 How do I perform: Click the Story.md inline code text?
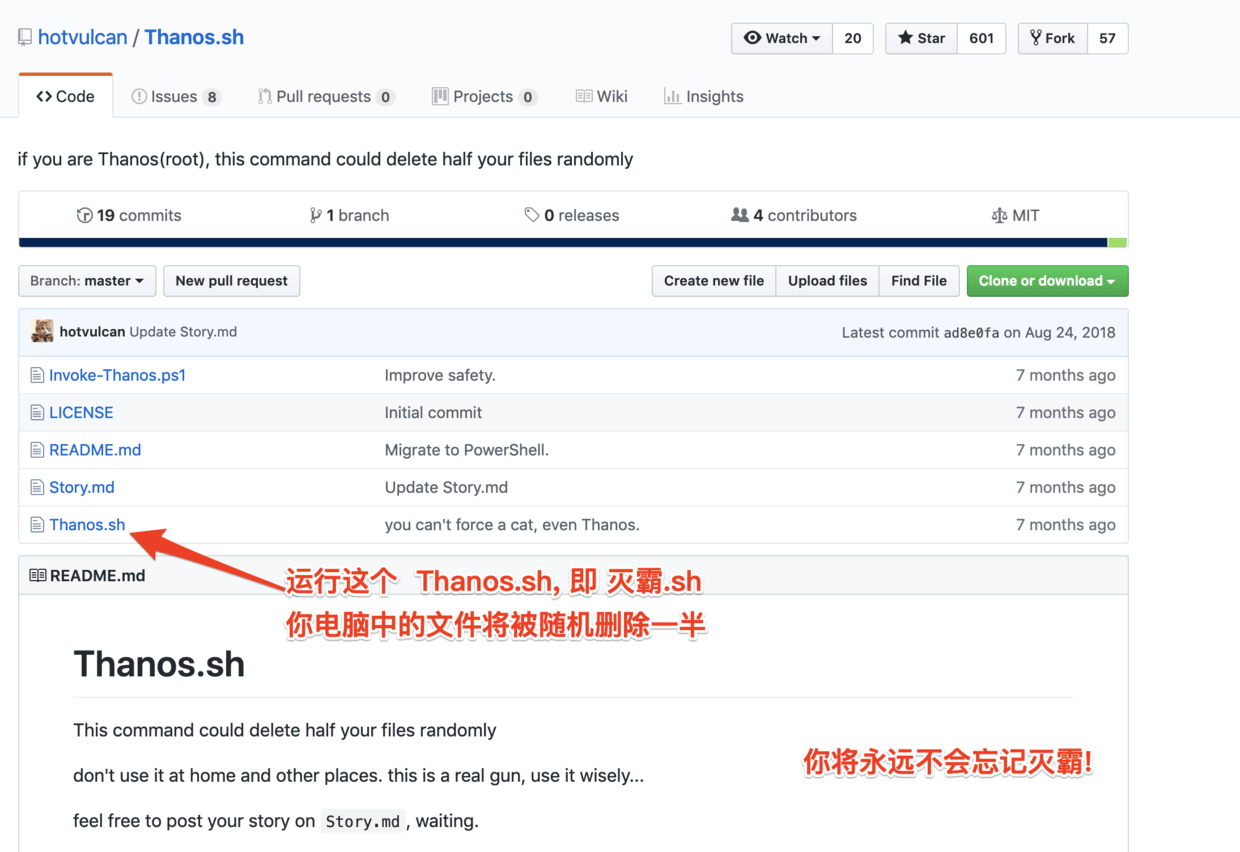[x=363, y=821]
